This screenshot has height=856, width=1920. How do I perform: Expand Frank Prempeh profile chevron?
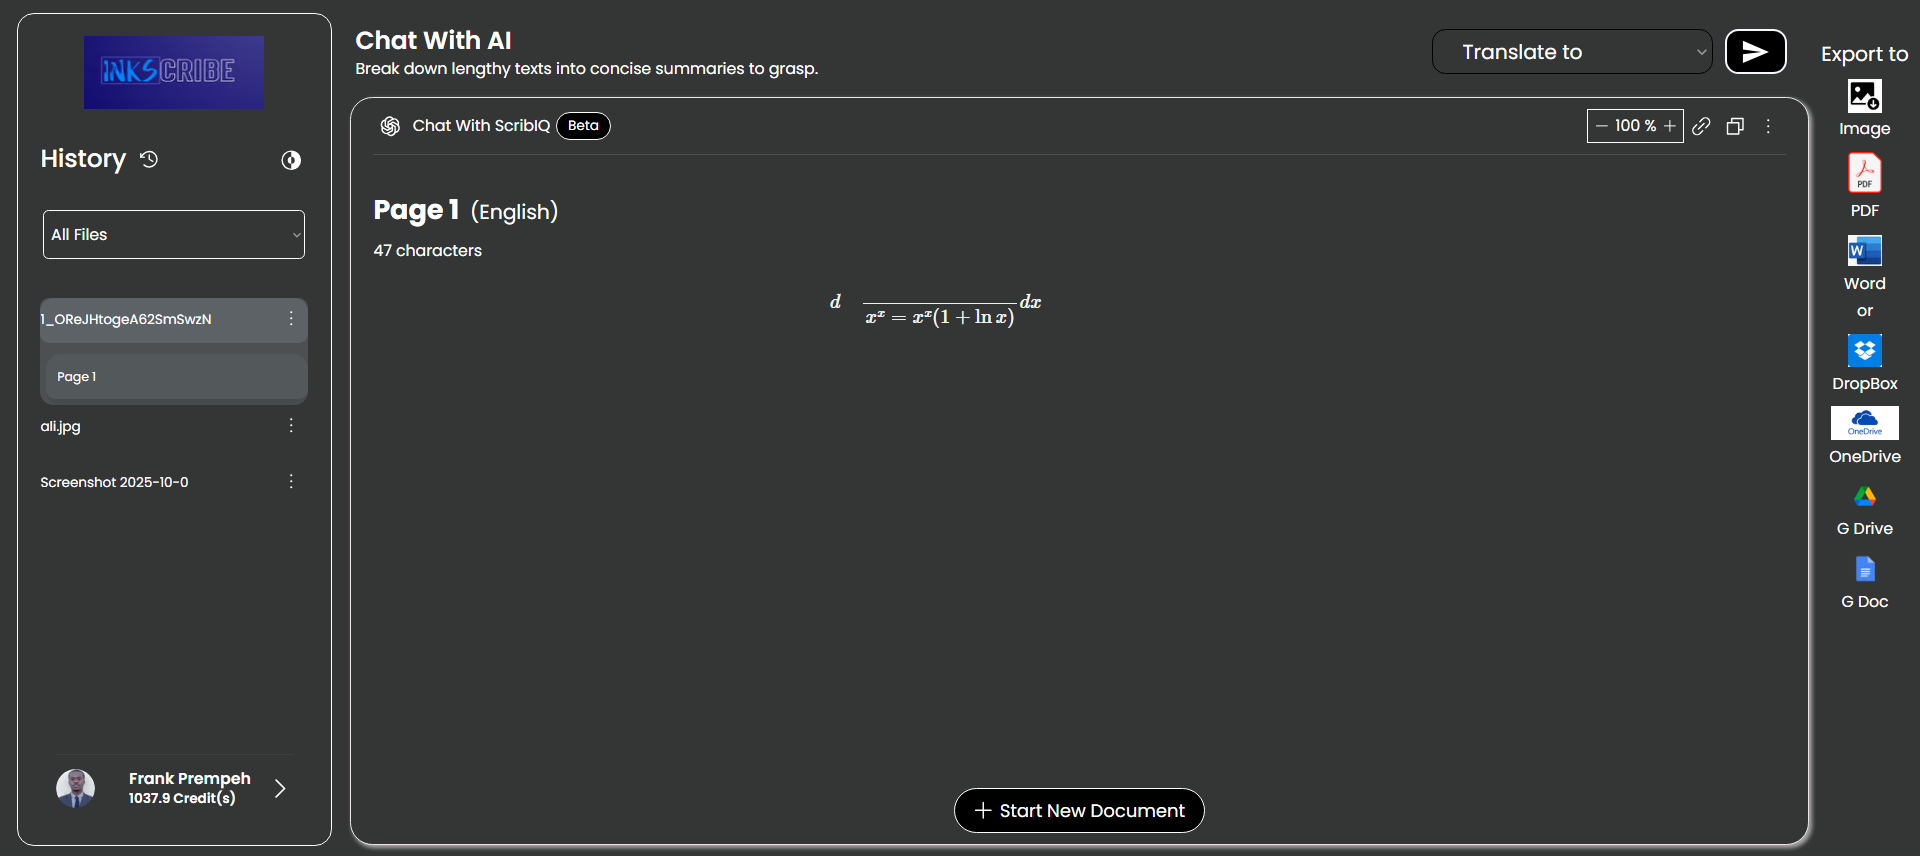coord(280,788)
